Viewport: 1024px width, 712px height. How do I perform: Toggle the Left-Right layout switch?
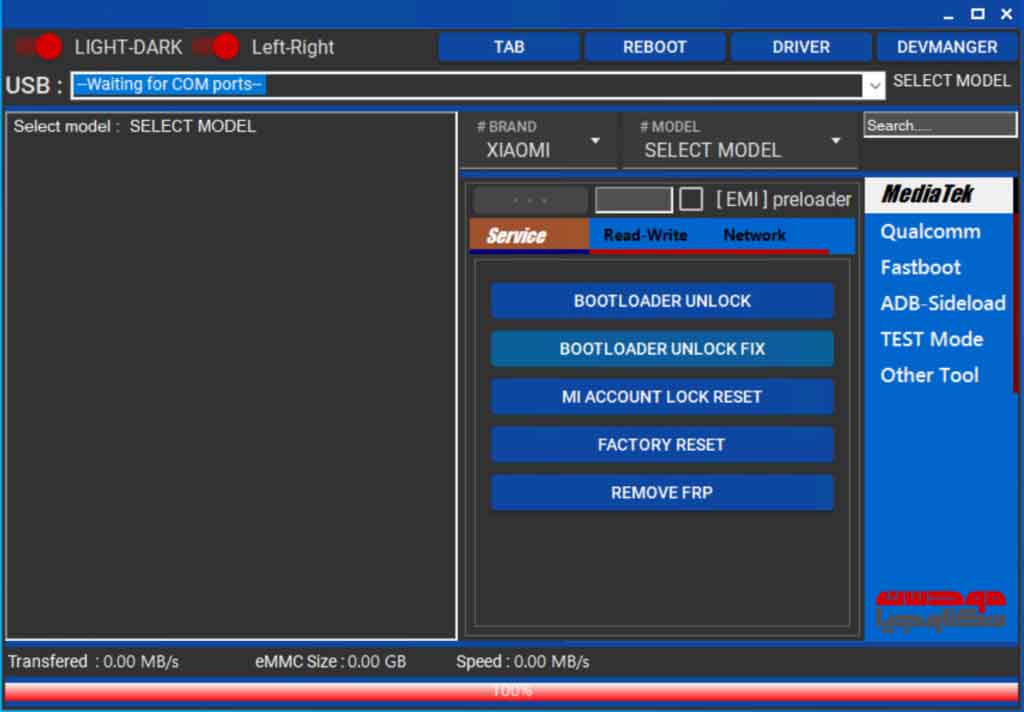click(217, 47)
